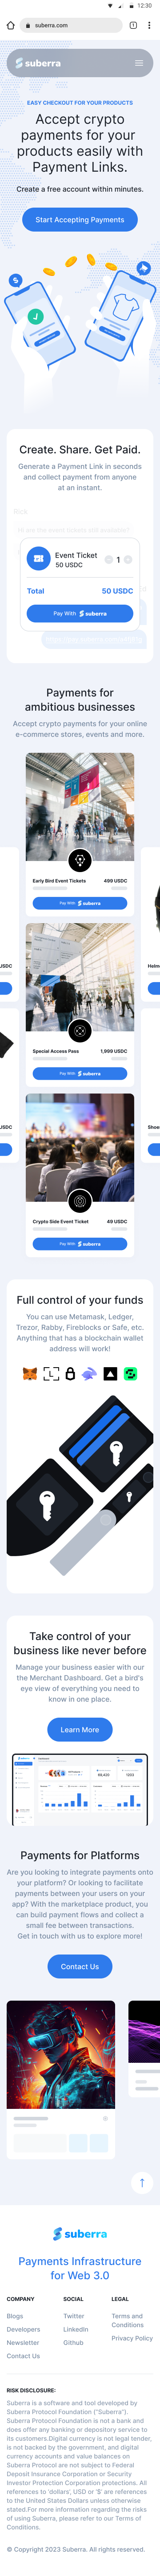
Task: Open the Terms and Conditions footer link
Action: [127, 2319]
